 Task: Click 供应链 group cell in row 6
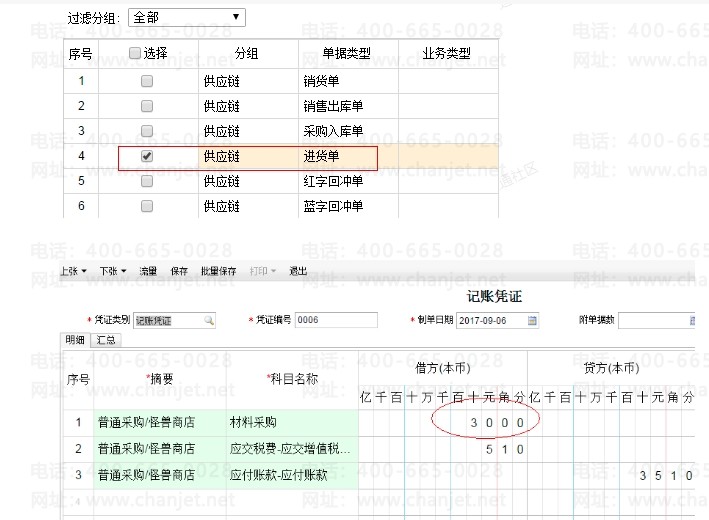(x=248, y=206)
